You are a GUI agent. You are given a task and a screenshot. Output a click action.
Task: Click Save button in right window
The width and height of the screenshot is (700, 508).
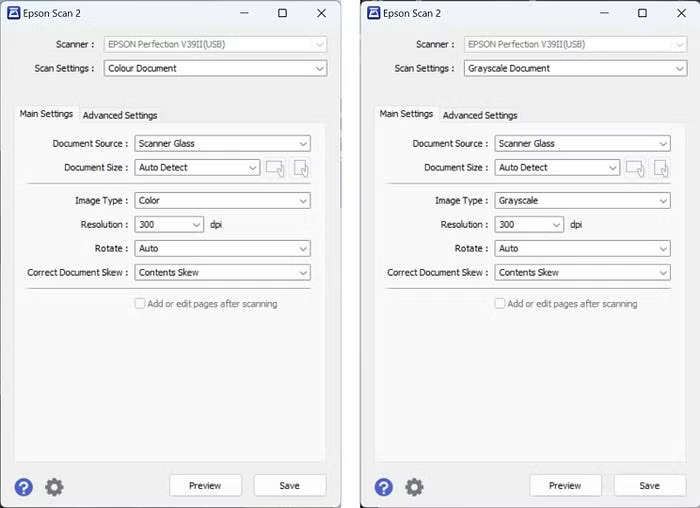[x=650, y=486]
